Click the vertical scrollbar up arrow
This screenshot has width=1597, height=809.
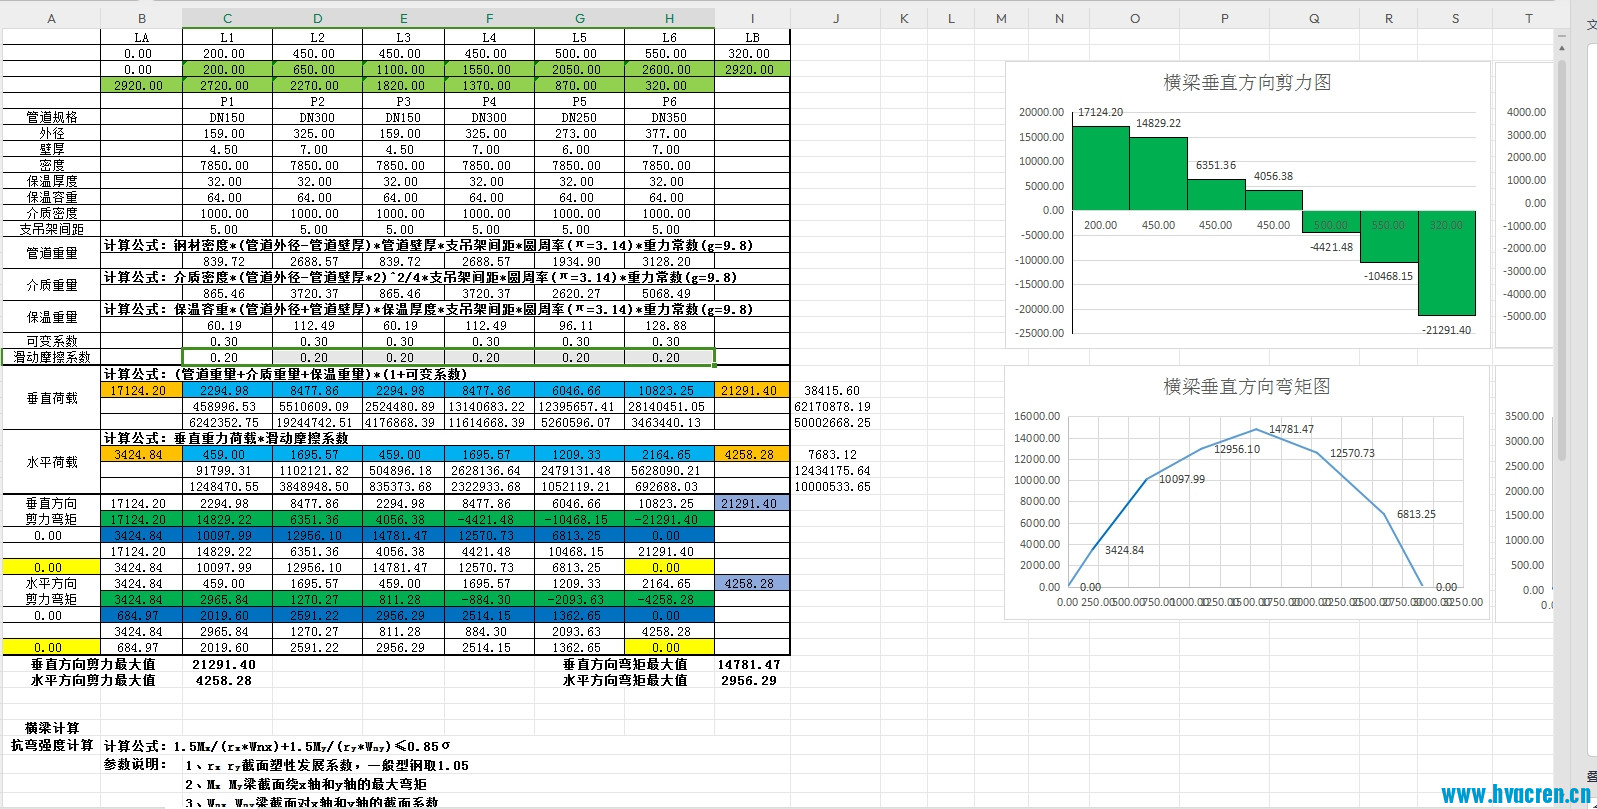coord(1561,48)
